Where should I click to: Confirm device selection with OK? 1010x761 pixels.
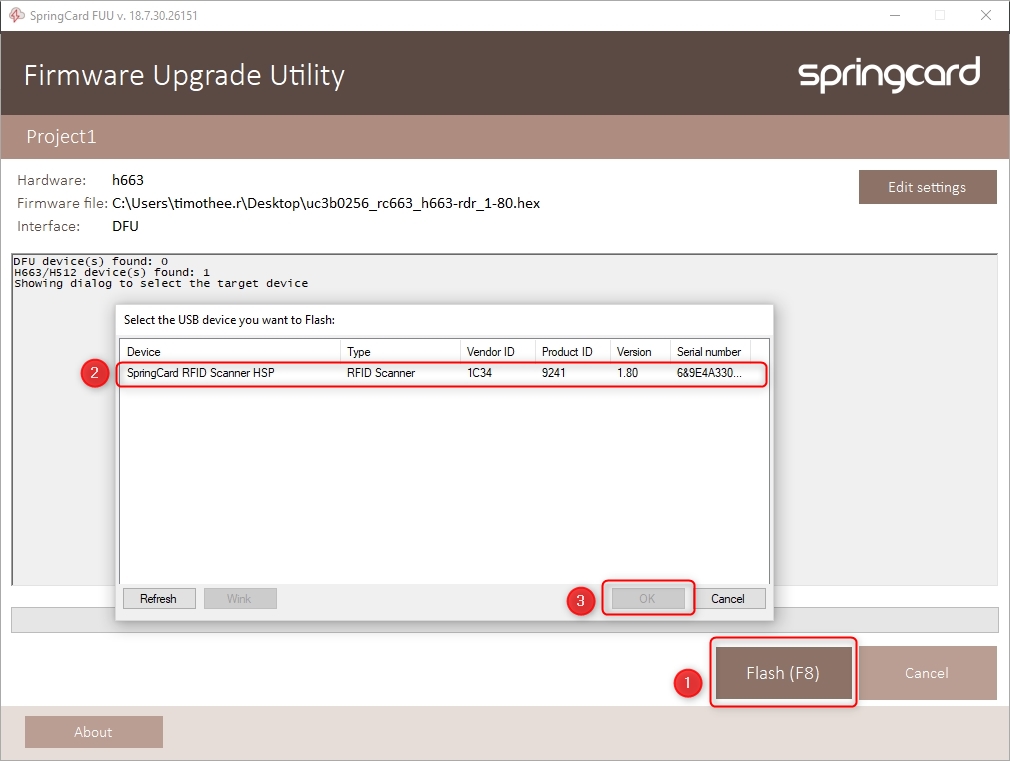(647, 599)
